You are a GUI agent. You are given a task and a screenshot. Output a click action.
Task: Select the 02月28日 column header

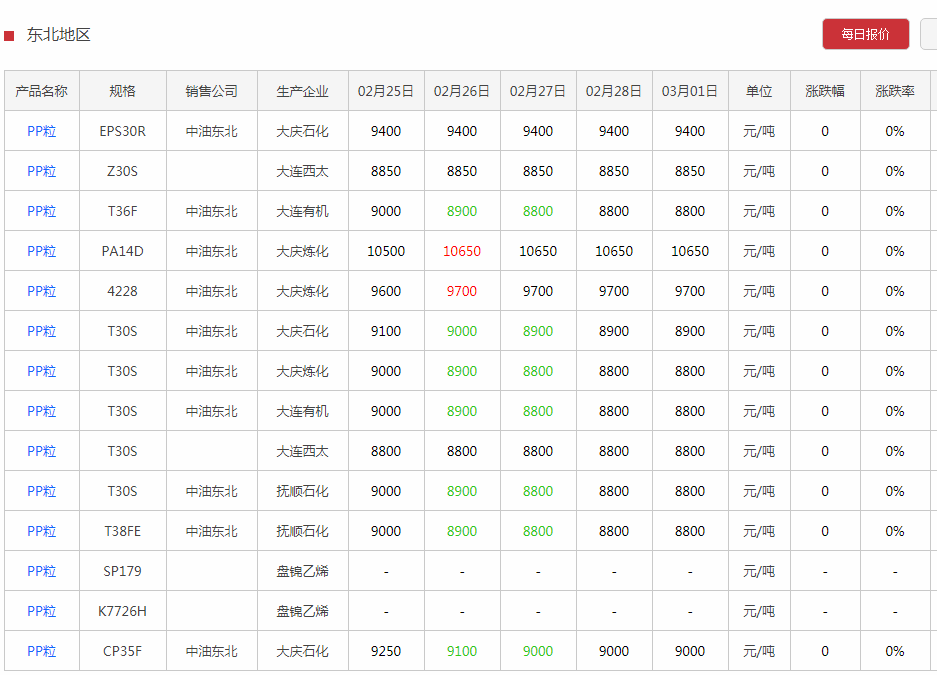coord(614,91)
